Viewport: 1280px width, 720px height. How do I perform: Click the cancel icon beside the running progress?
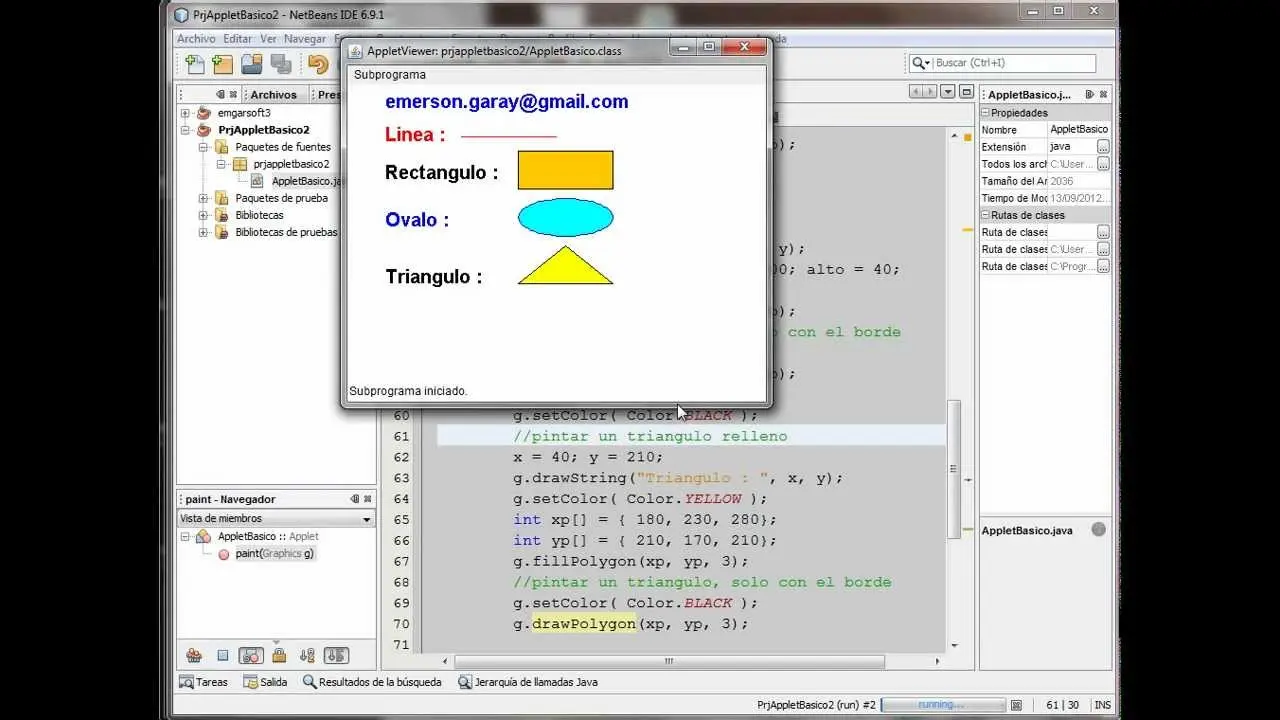1016,705
